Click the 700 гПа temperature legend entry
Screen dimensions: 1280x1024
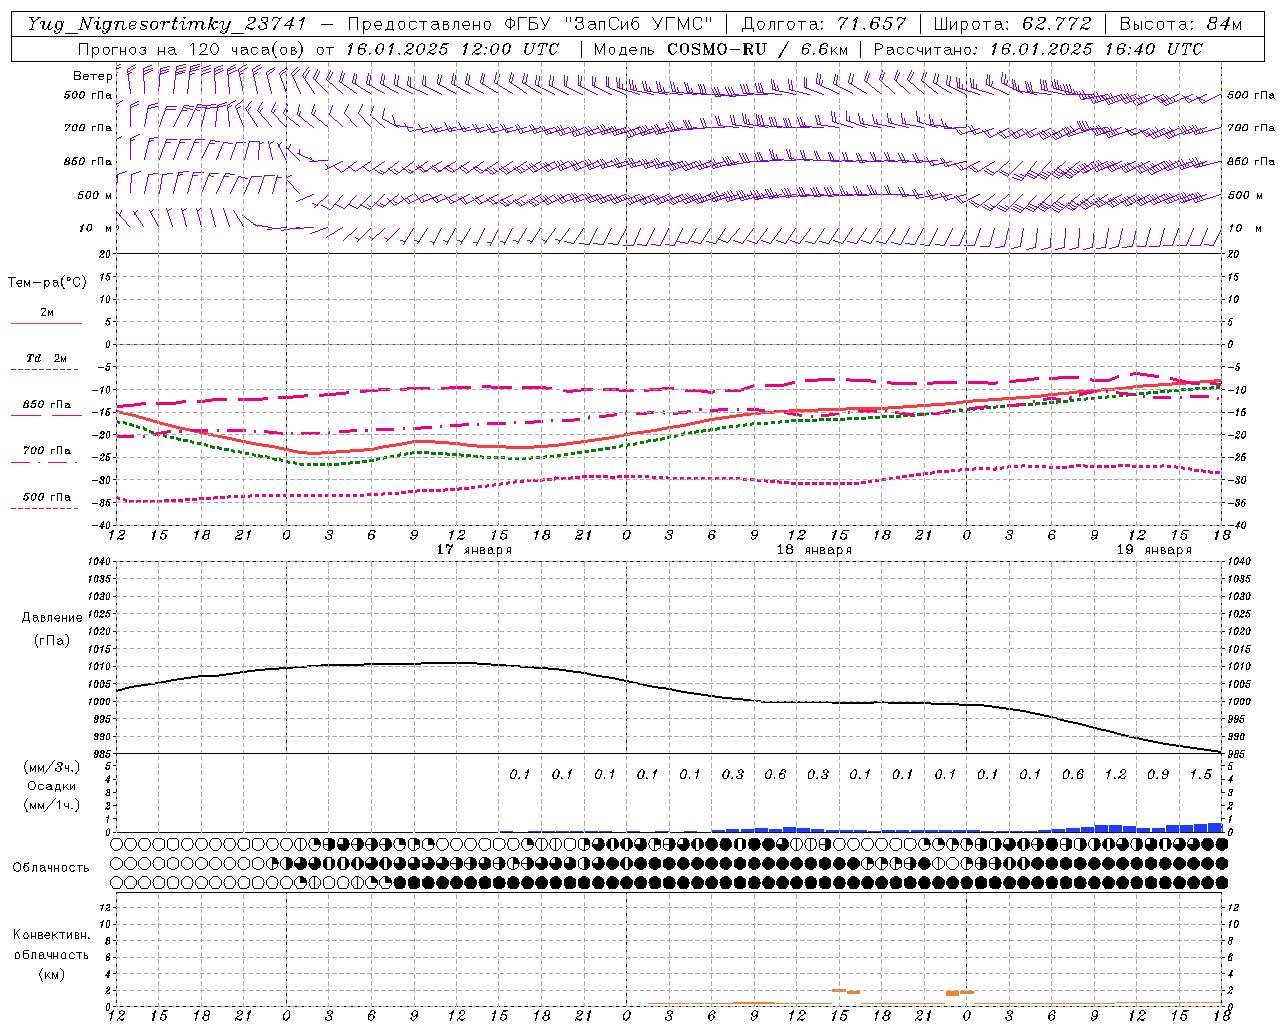[x=47, y=450]
